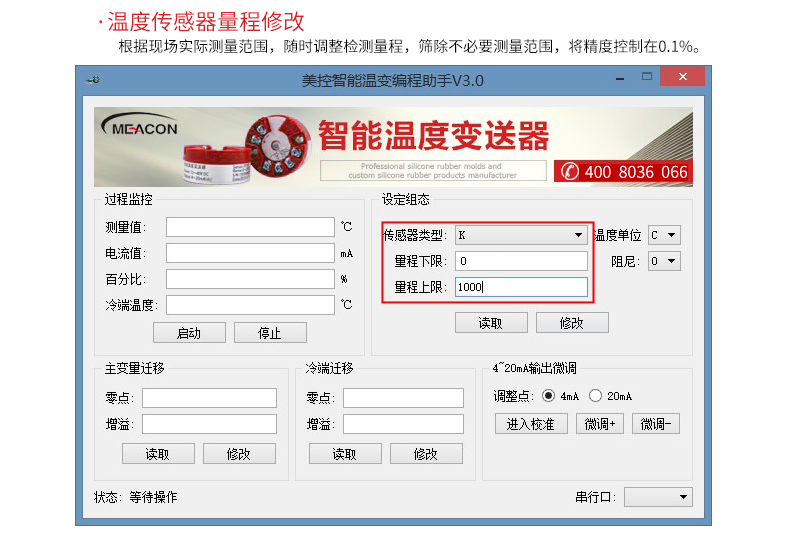The image size is (790, 555).
Task: Click the 进入校准 button
Action: pos(531,424)
